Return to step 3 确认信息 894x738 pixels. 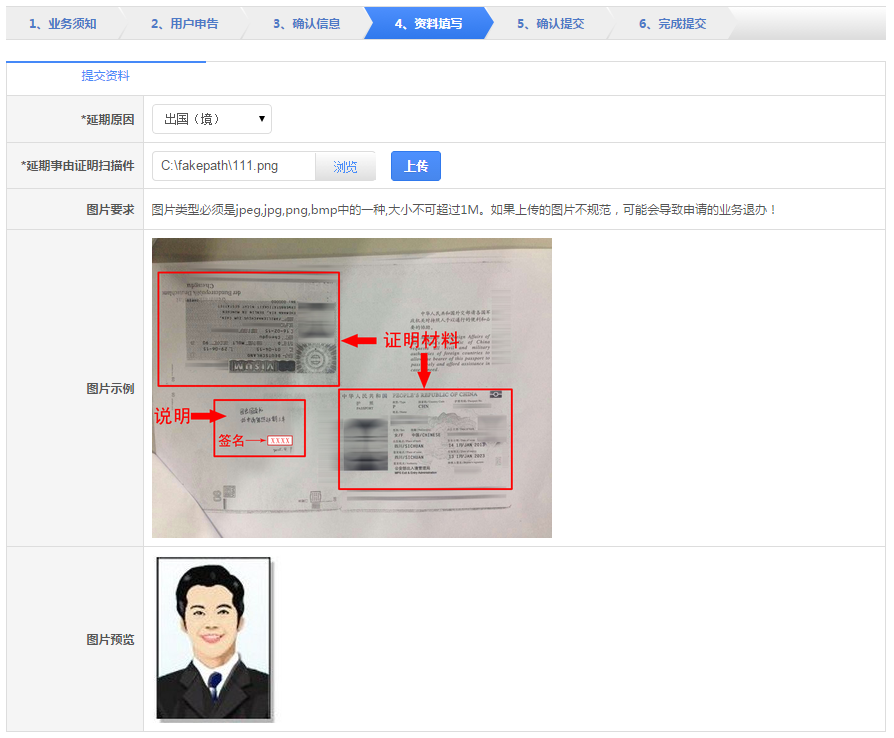(306, 23)
